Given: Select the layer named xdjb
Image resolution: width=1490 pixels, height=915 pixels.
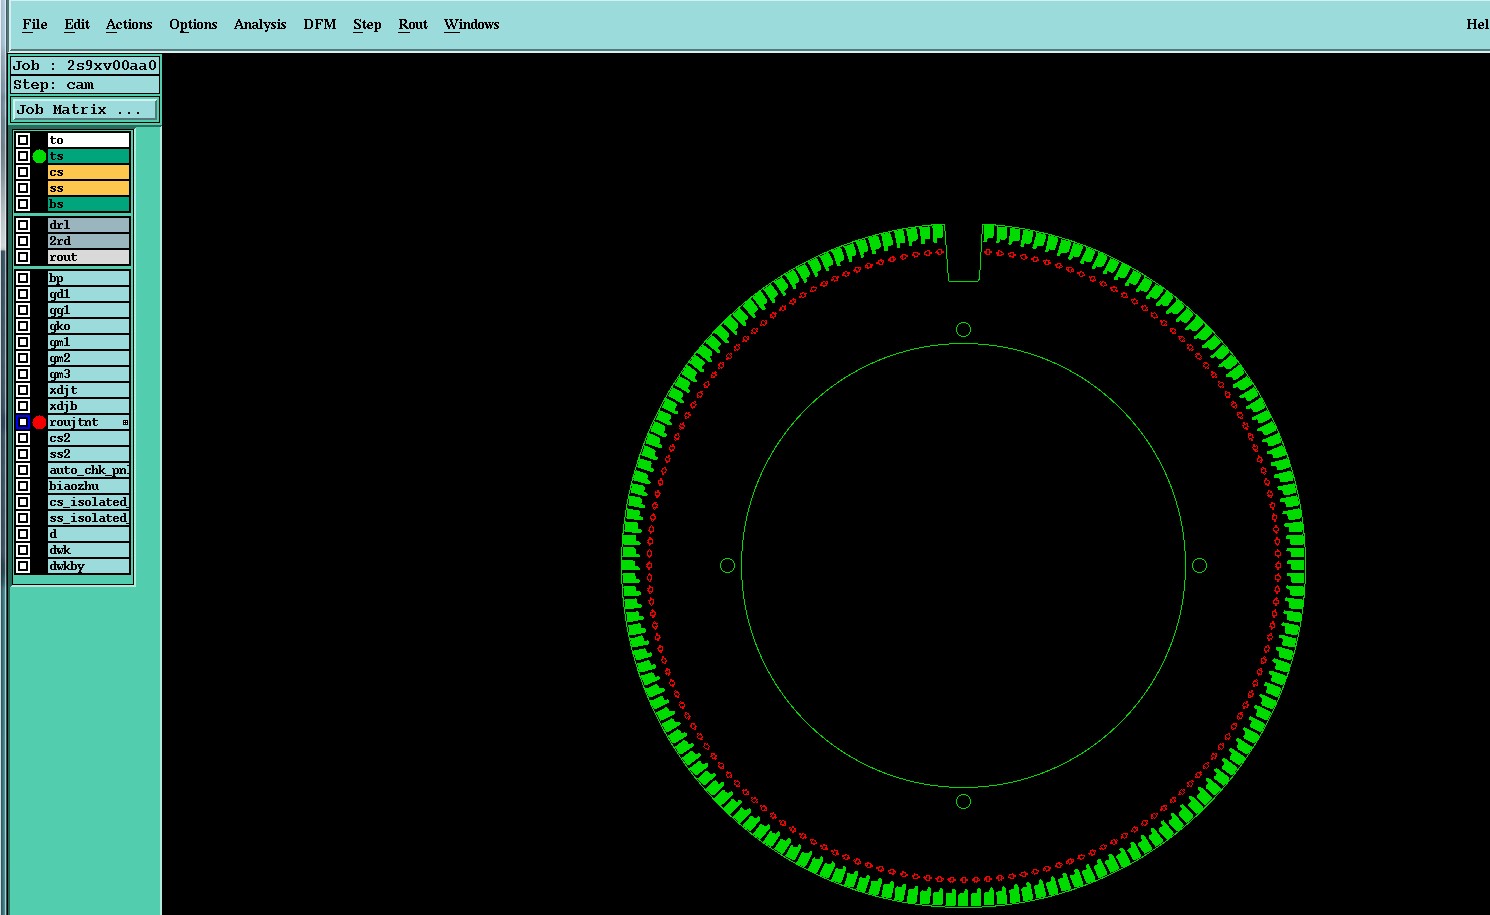Looking at the screenshot, I should (89, 406).
